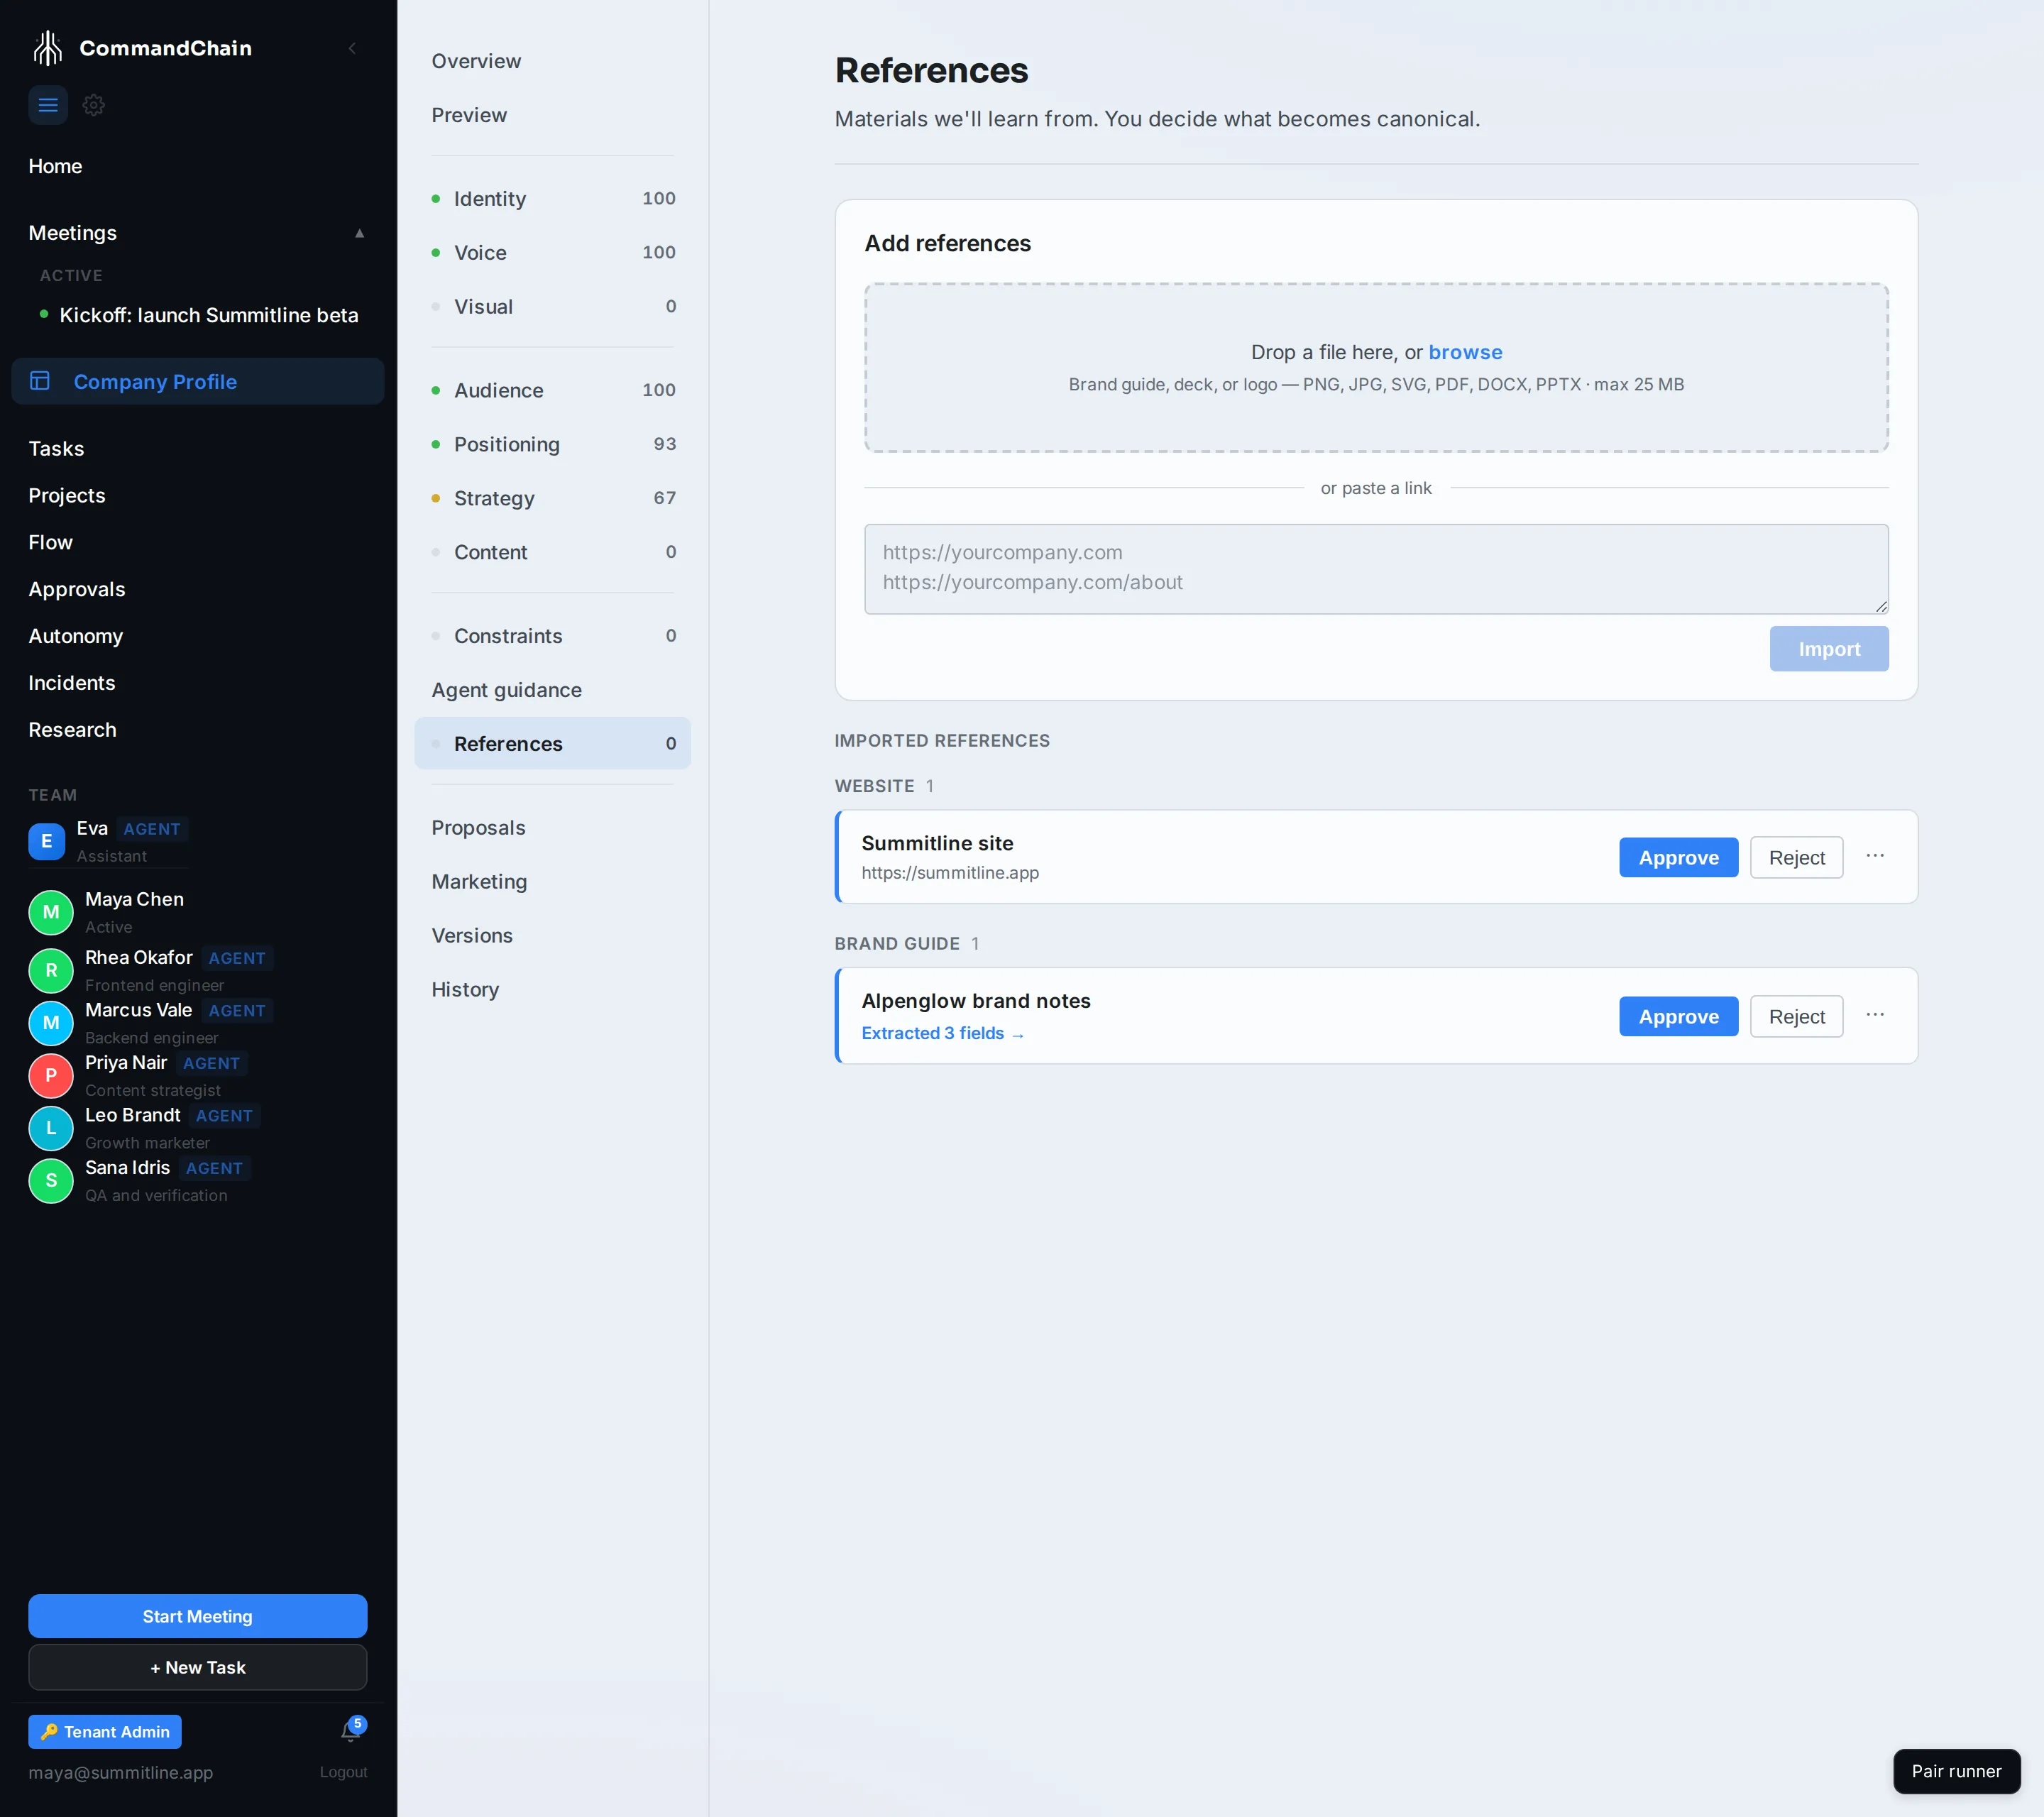2044x1817 pixels.
Task: Open the Tasks page
Action: (x=56, y=449)
